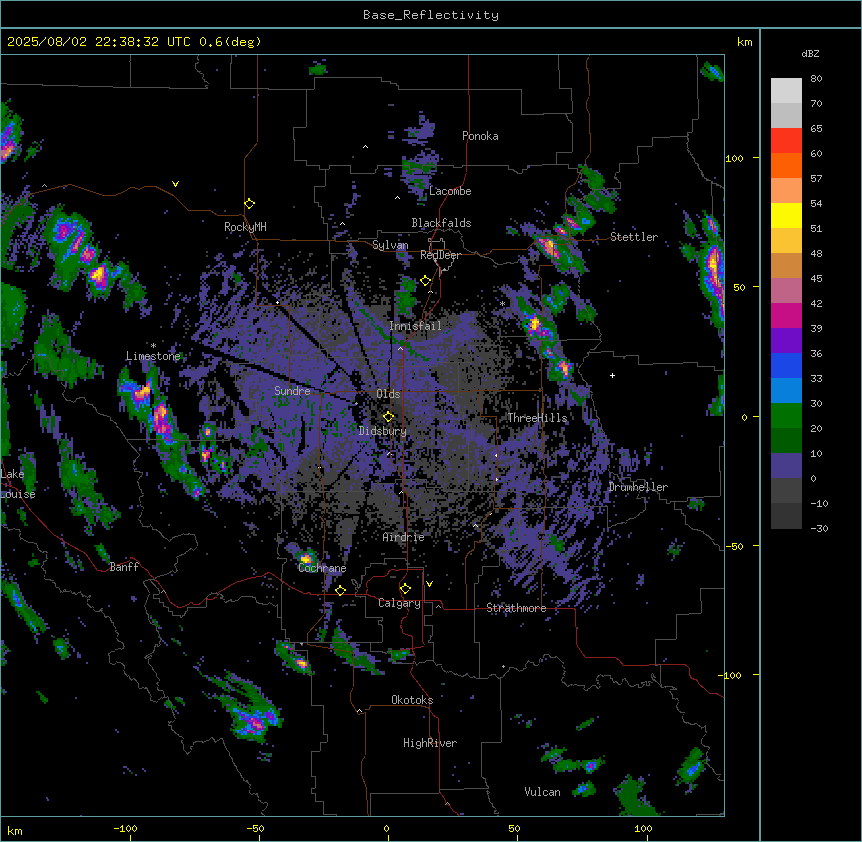Click the Stettler city label
Screen dimensions: 862x842
tap(634, 237)
